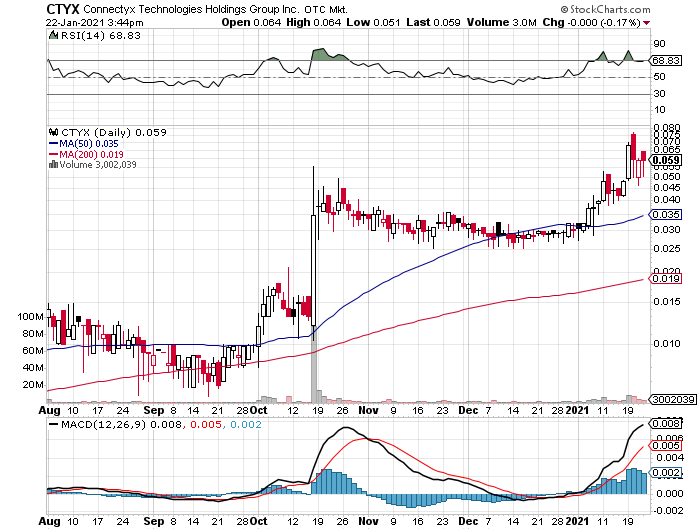The image size is (700, 530).
Task: Click the 0.059 last-price tag on the price axis
Action: pos(666,160)
